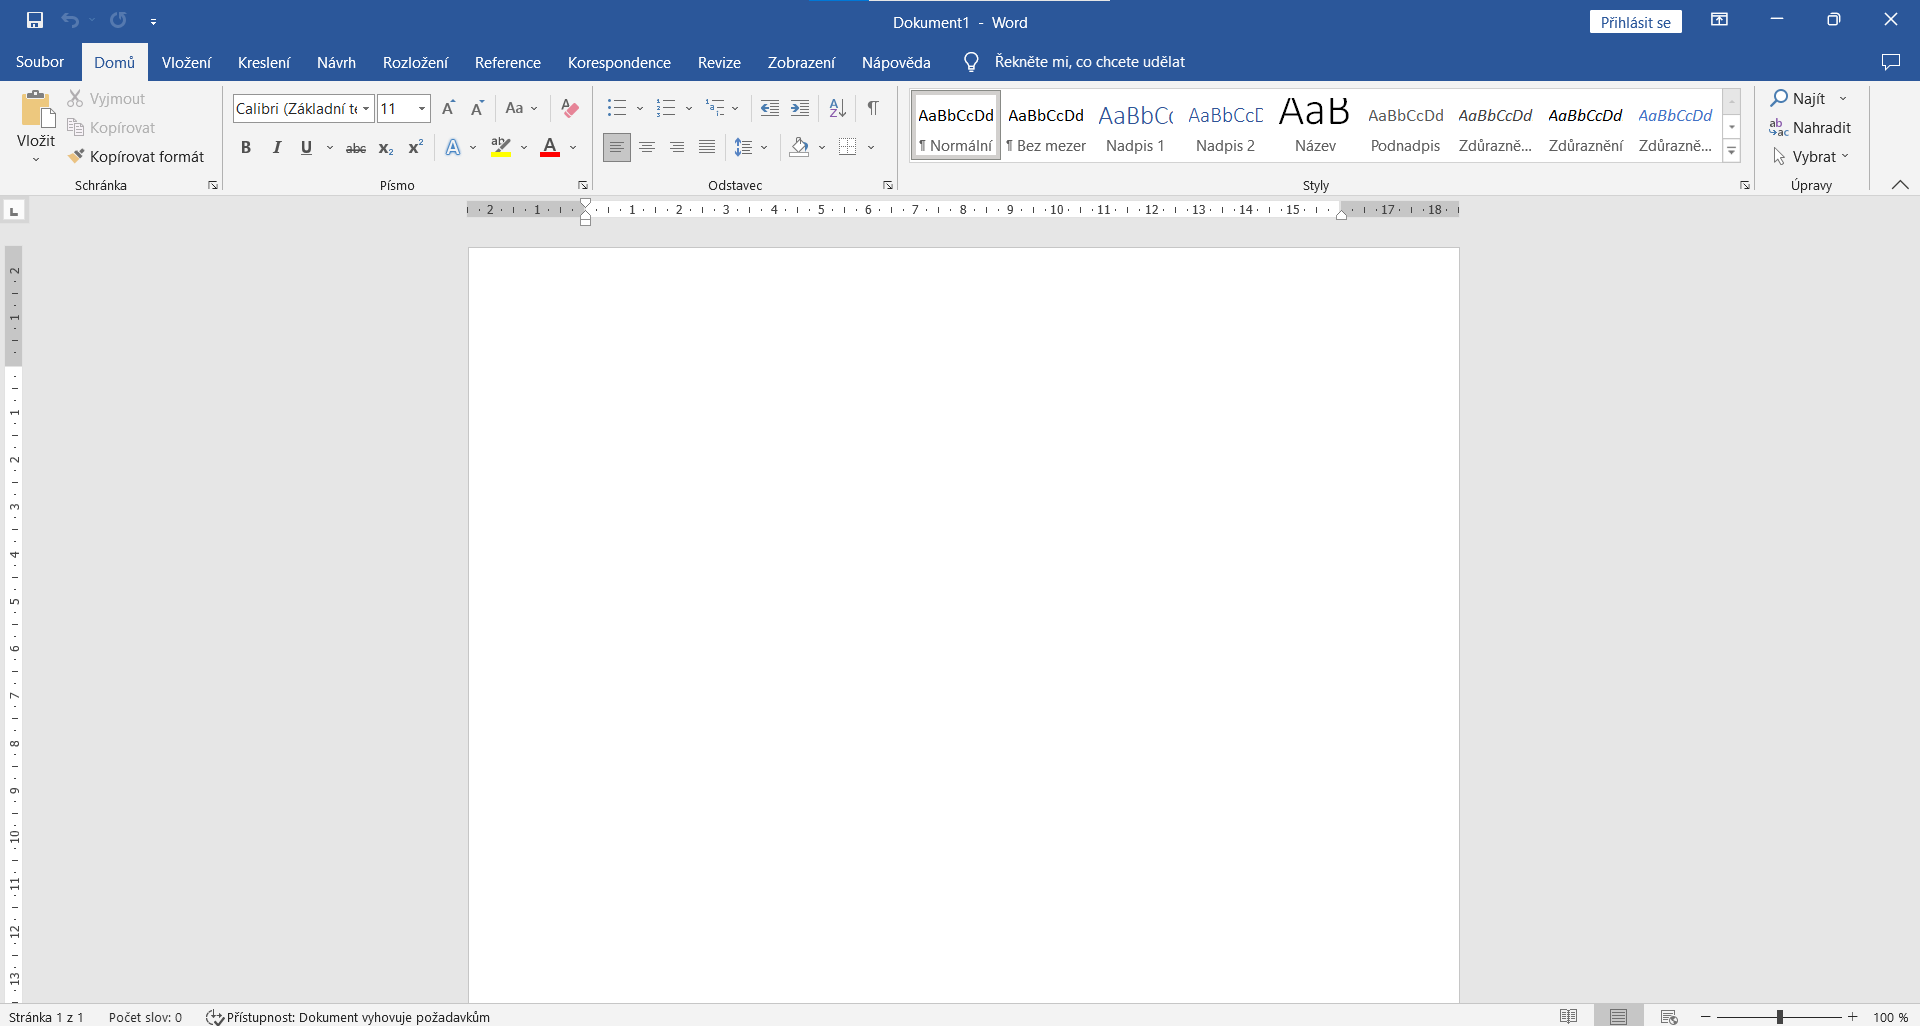Click the Nahradit button
This screenshot has width=1920, height=1026.
1810,128
